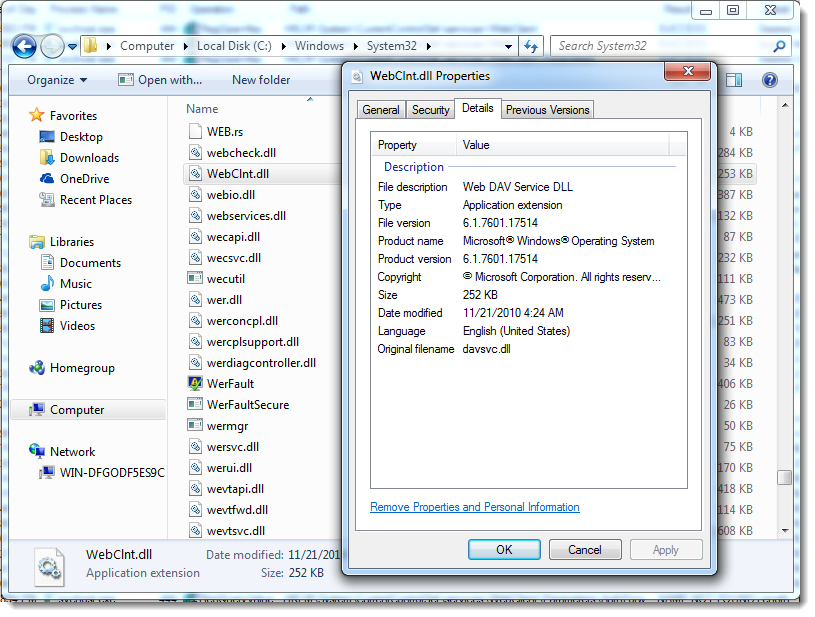Toggle the preview pane icon
Image resolution: width=815 pixels, height=617 pixels.
[x=734, y=80]
